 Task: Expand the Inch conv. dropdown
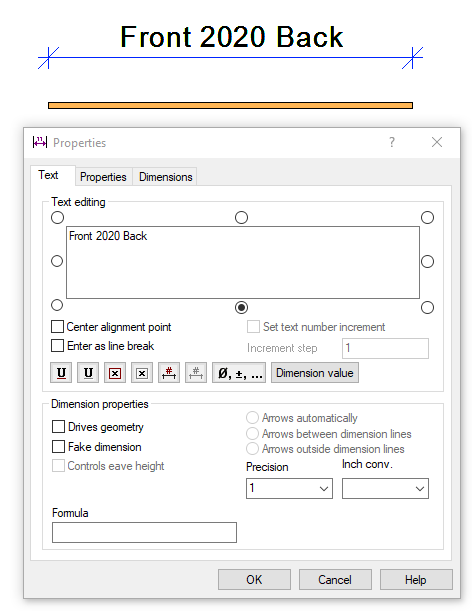[x=385, y=488]
